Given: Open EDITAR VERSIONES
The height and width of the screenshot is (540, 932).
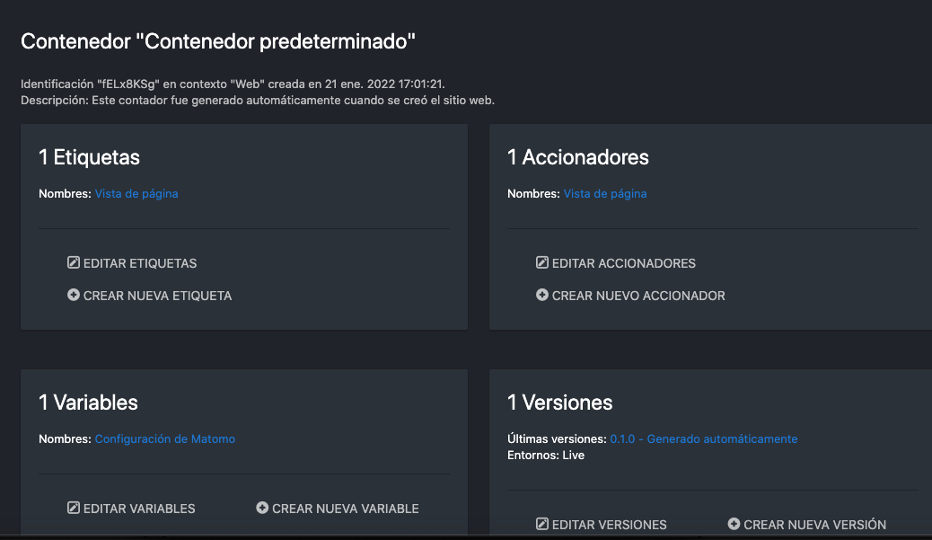Looking at the screenshot, I should pyautogui.click(x=609, y=525).
